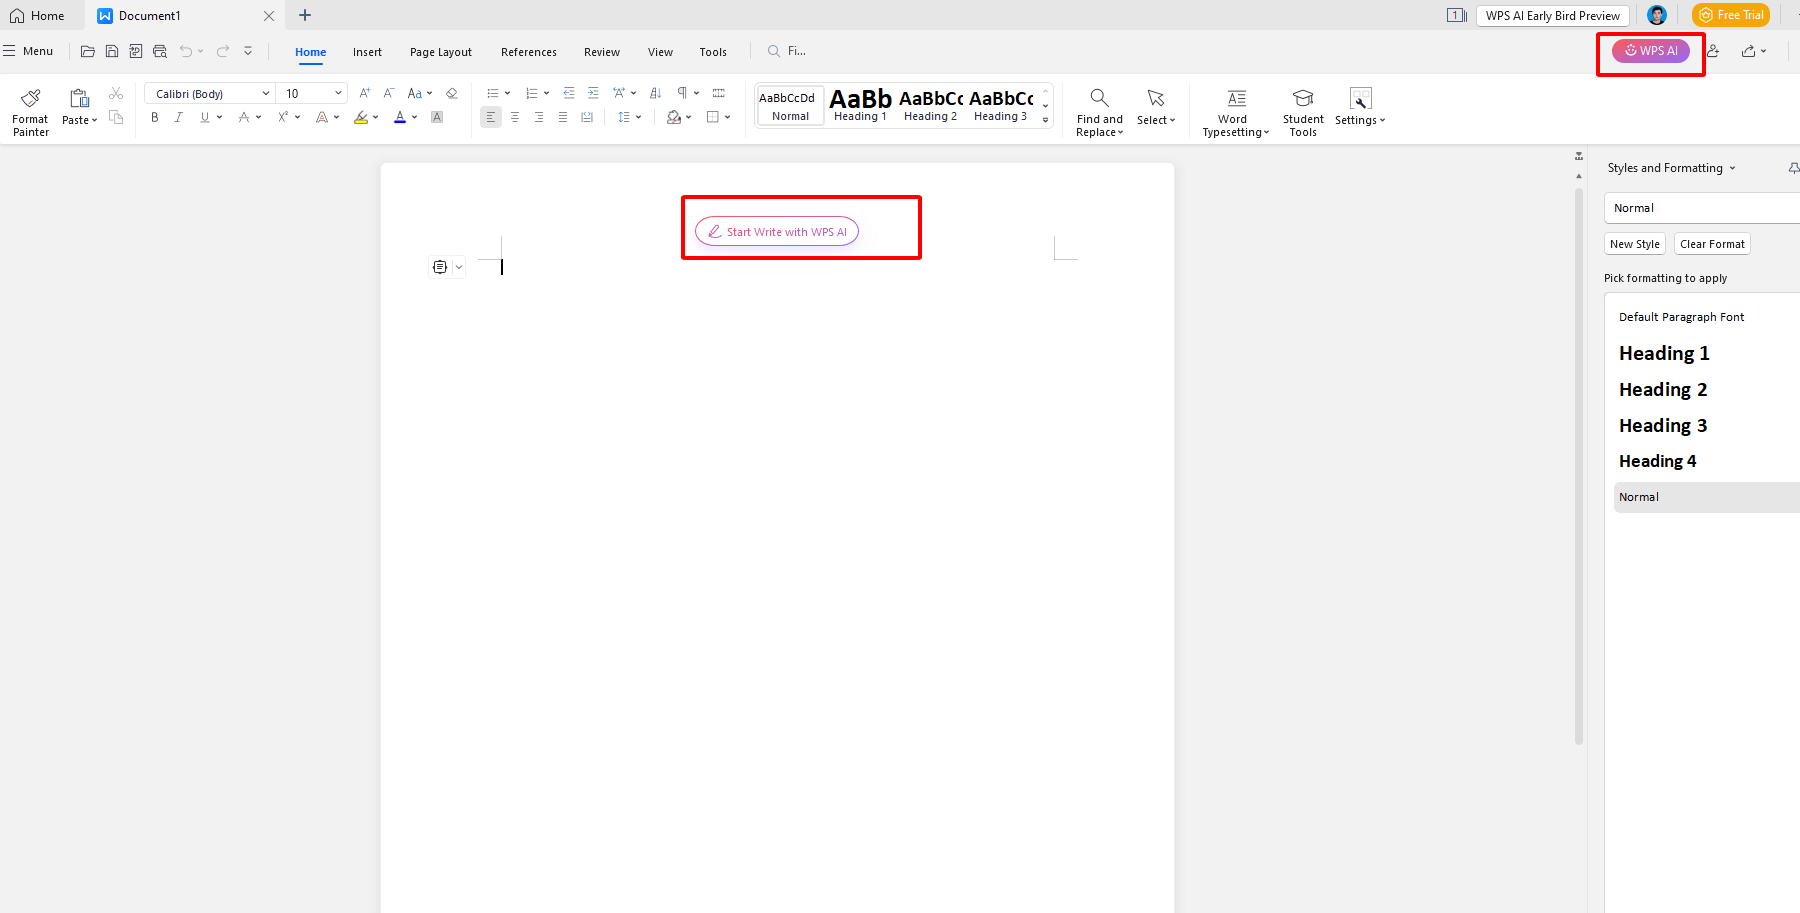Expand the line spacing dropdown
This screenshot has width=1800, height=913.
tap(639, 117)
